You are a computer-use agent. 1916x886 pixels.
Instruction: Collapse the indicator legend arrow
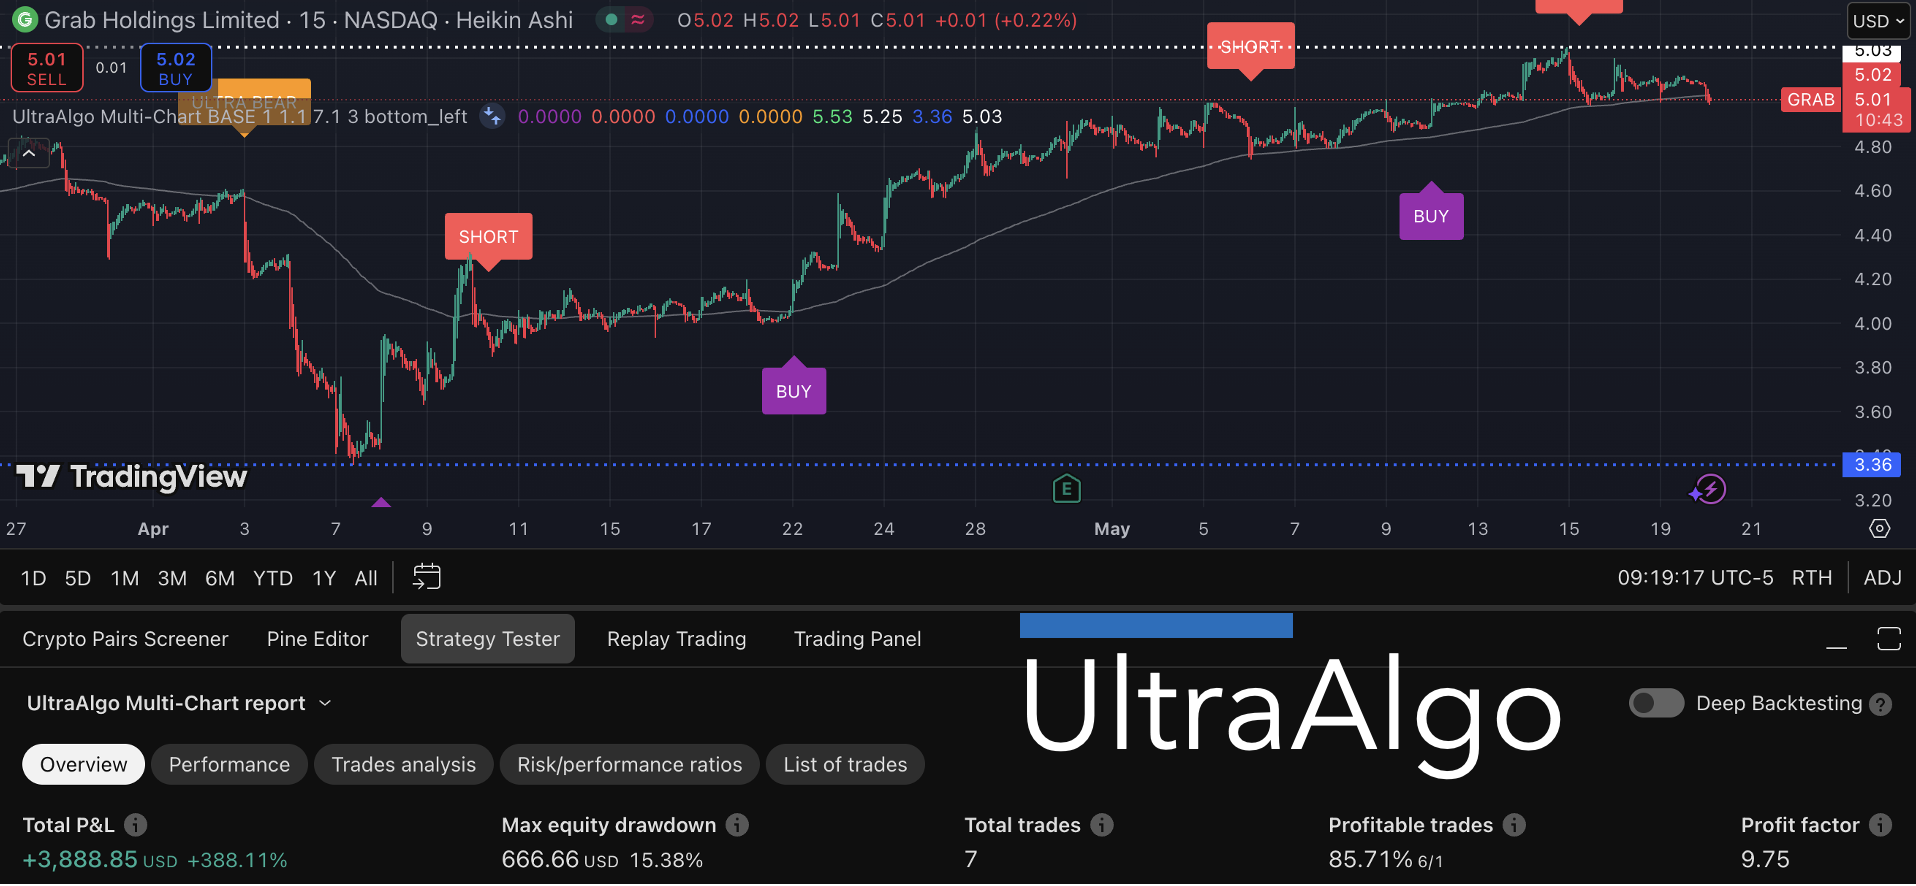click(29, 154)
